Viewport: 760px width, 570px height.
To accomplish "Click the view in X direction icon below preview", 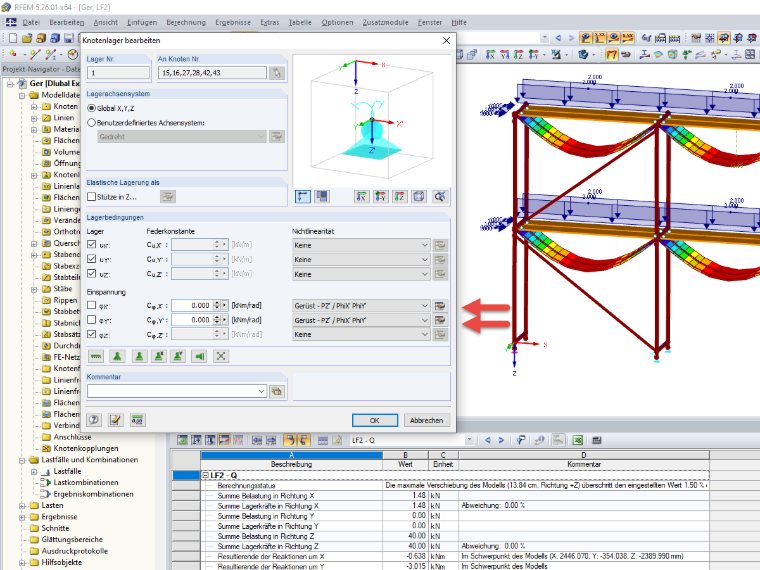I will [361, 196].
